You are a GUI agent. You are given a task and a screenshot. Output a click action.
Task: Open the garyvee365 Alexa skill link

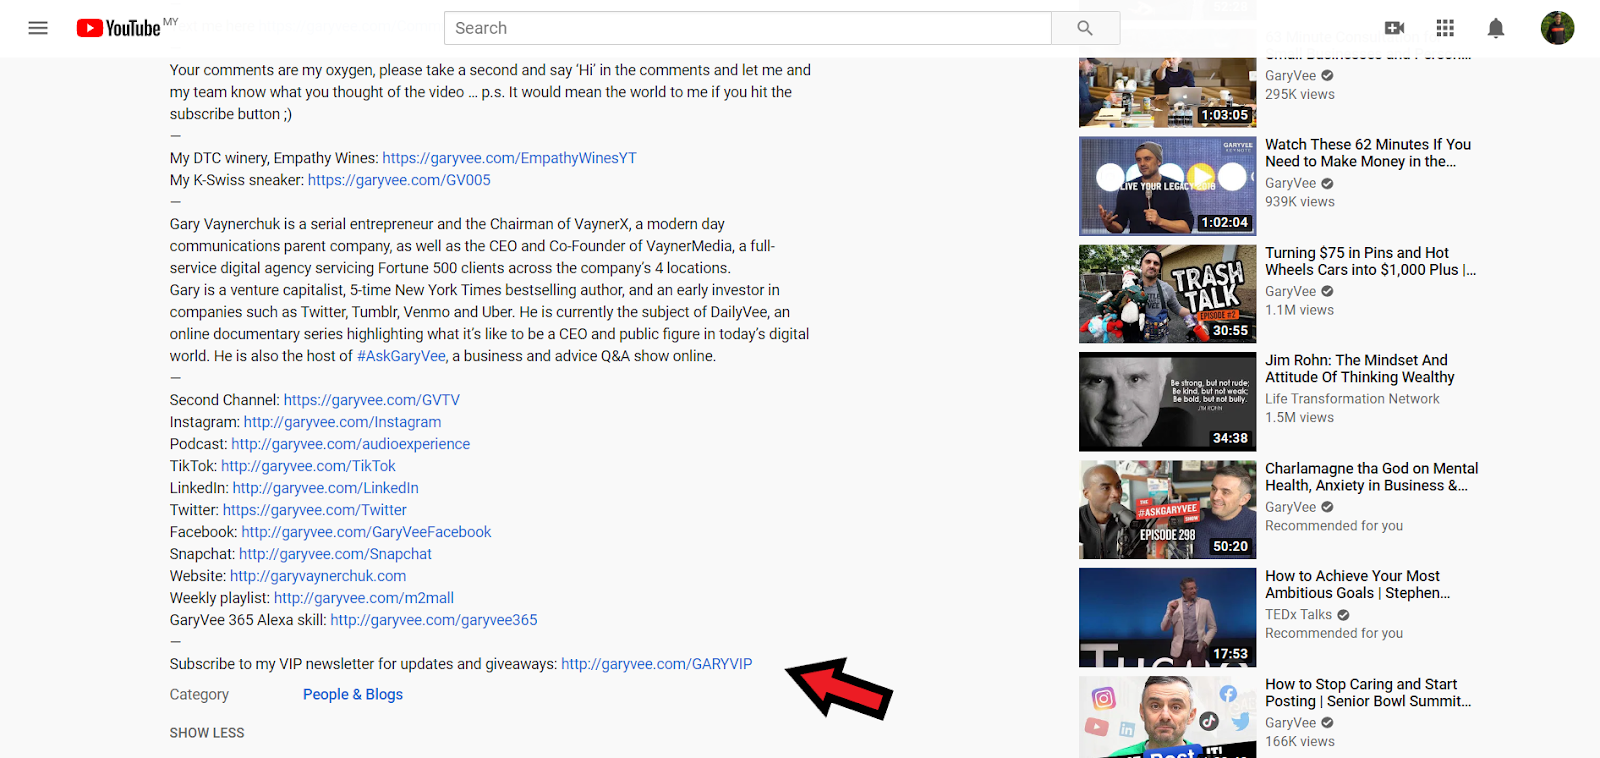pyautogui.click(x=434, y=620)
